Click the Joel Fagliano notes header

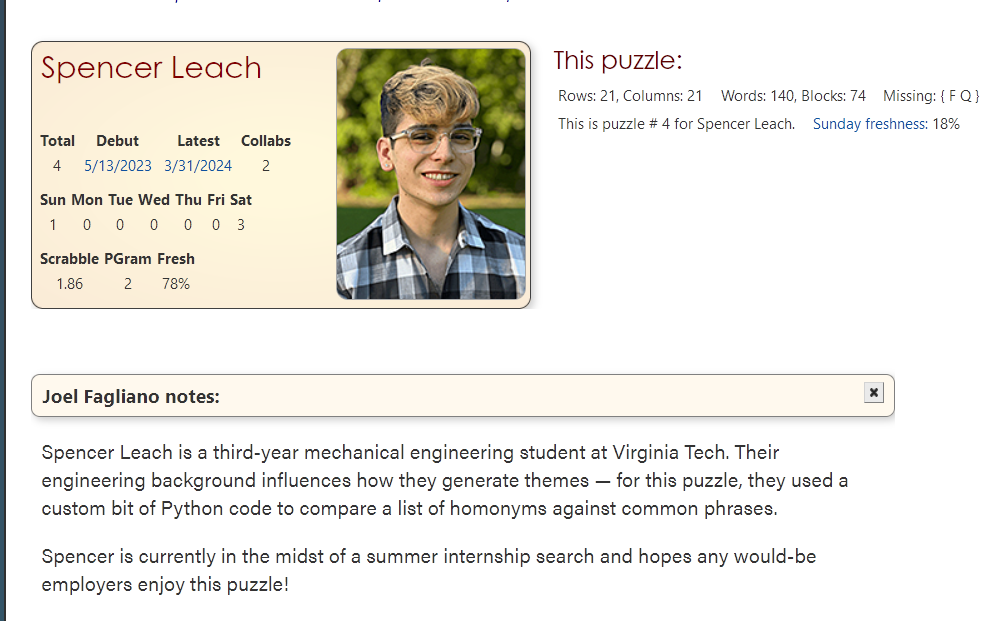pos(131,397)
